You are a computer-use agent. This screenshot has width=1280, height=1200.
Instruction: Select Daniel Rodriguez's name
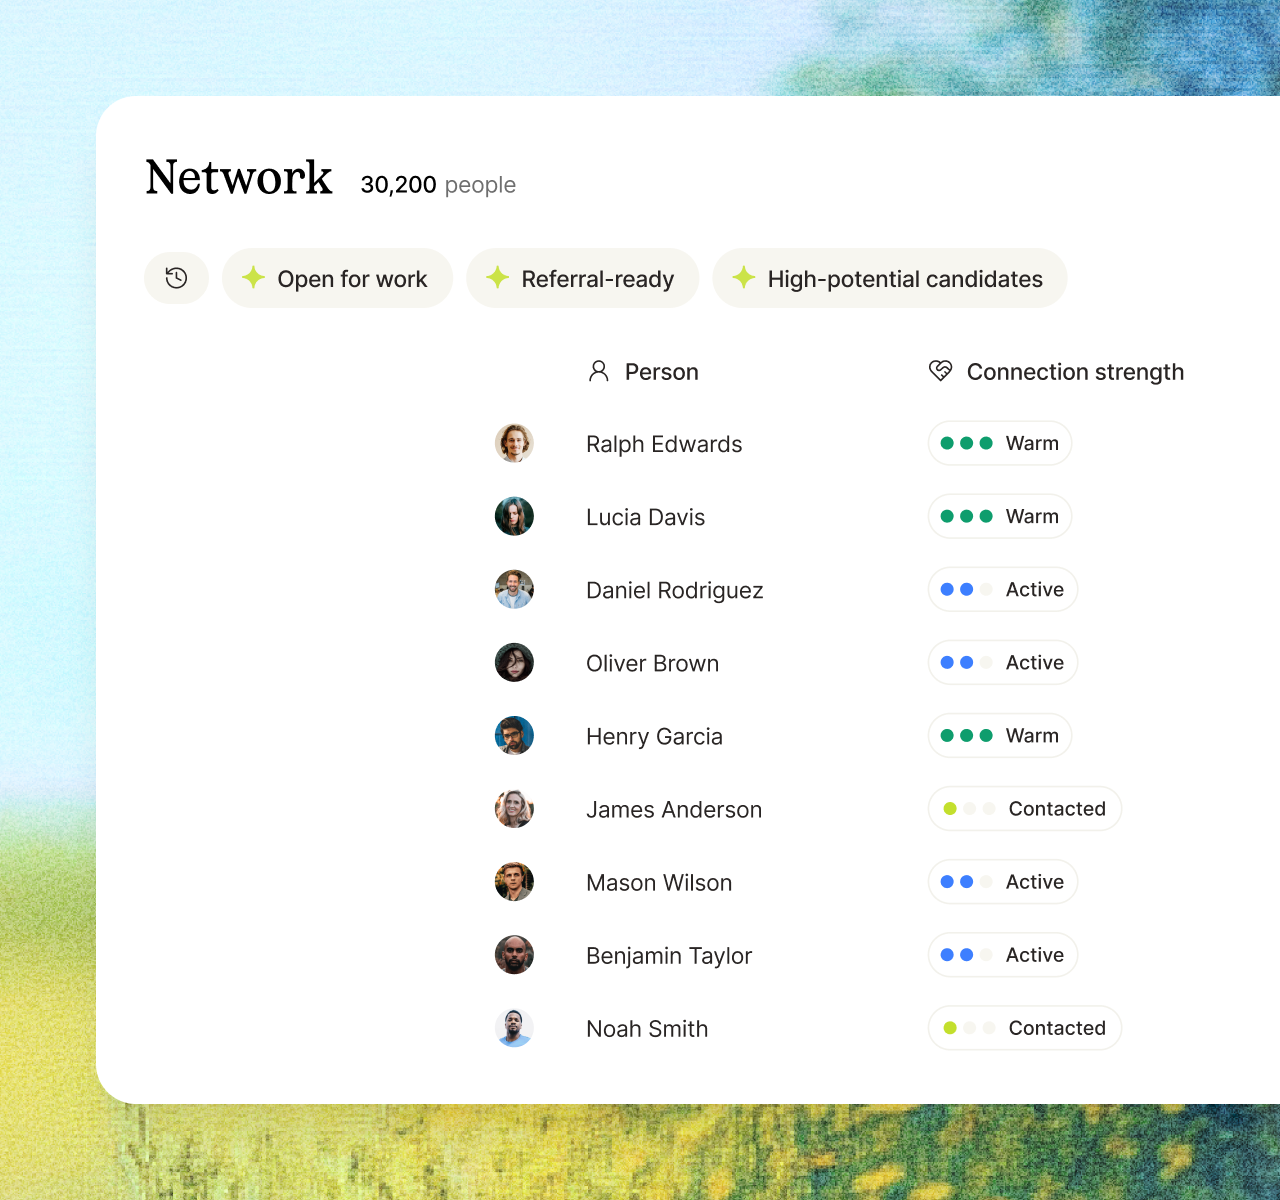[x=674, y=590]
